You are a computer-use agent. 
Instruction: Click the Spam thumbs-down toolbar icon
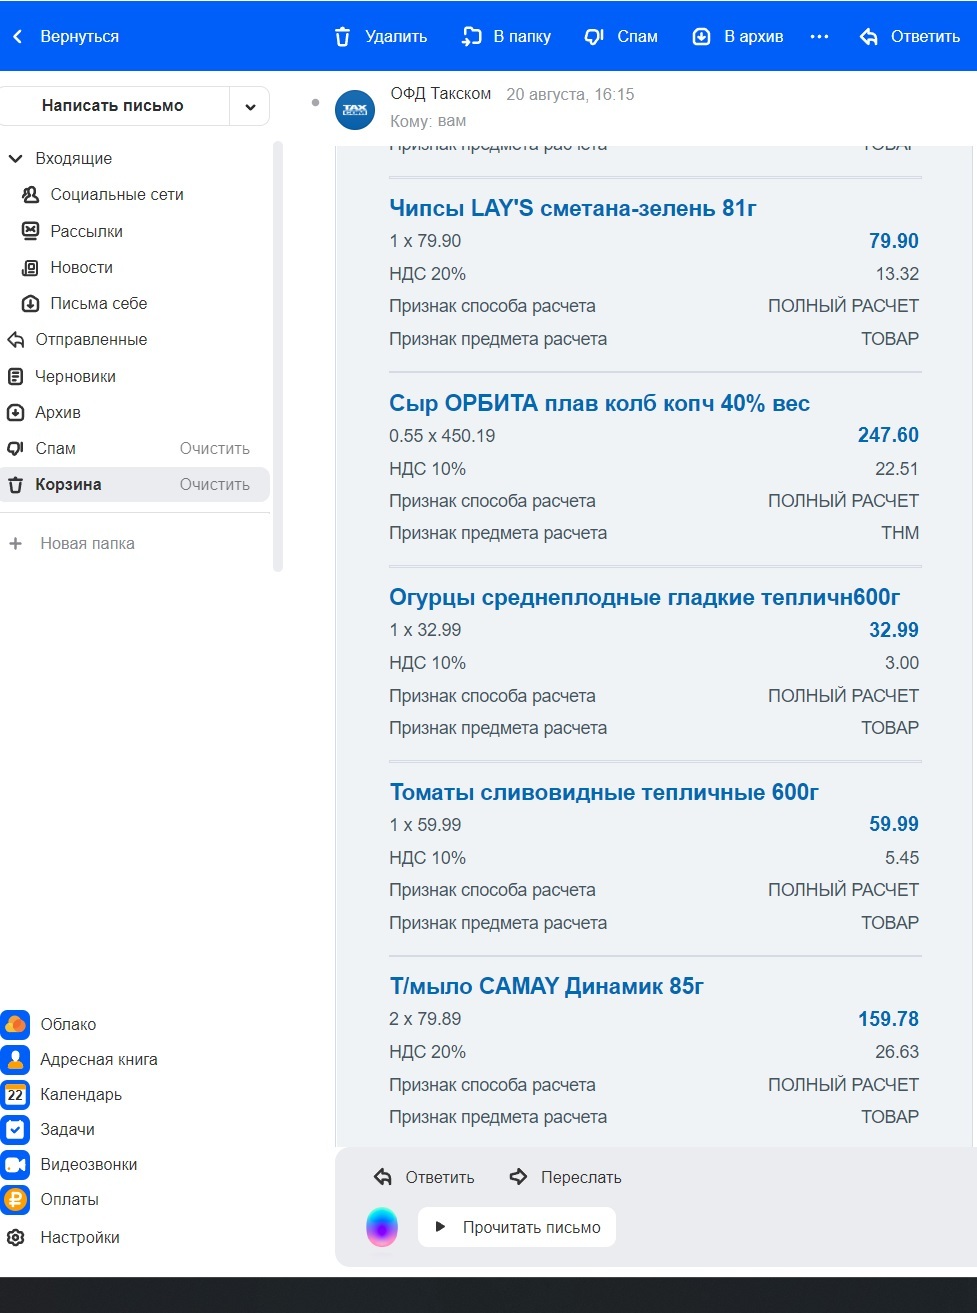594,37
